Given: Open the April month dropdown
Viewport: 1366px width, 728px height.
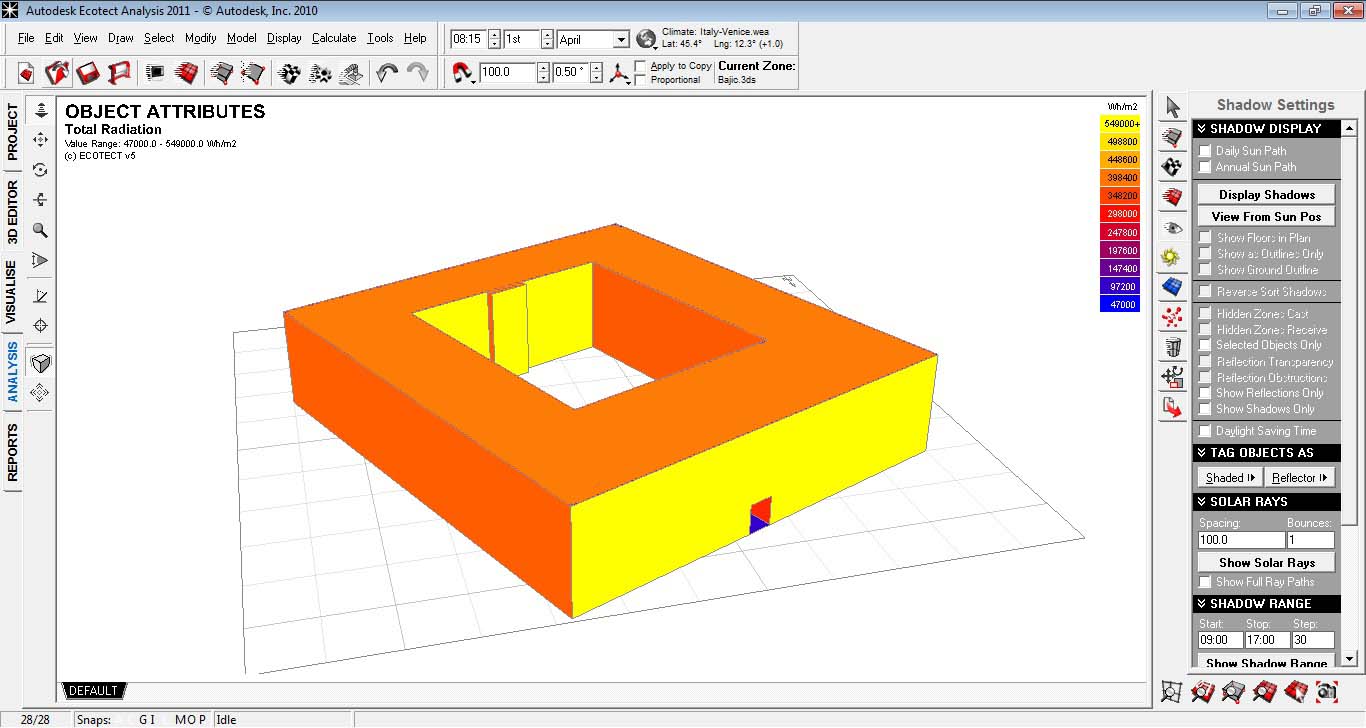Looking at the screenshot, I should coord(620,40).
